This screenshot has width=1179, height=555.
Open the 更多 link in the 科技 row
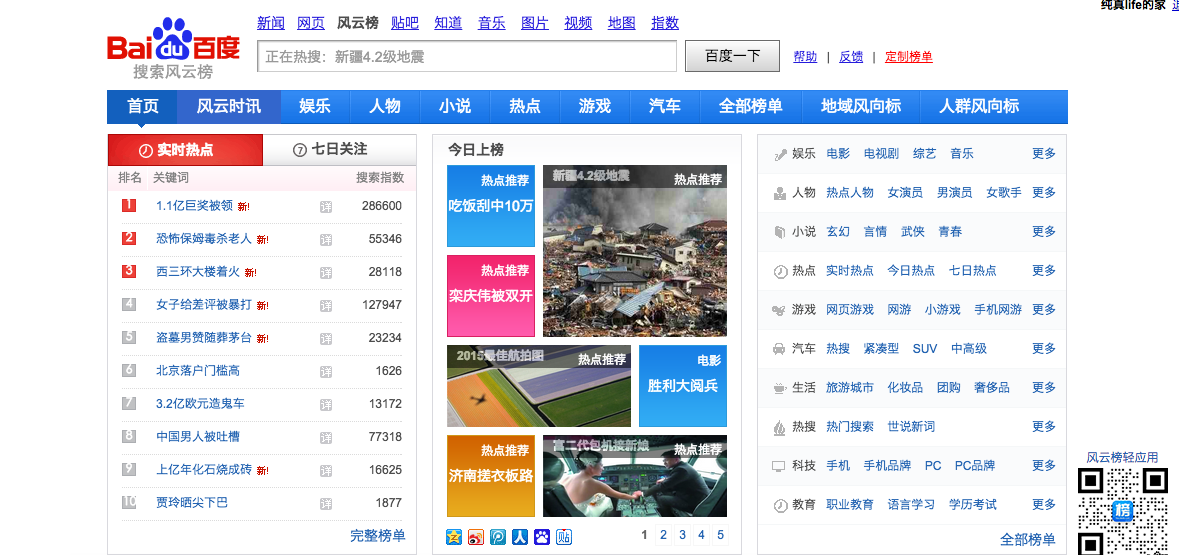point(1044,466)
